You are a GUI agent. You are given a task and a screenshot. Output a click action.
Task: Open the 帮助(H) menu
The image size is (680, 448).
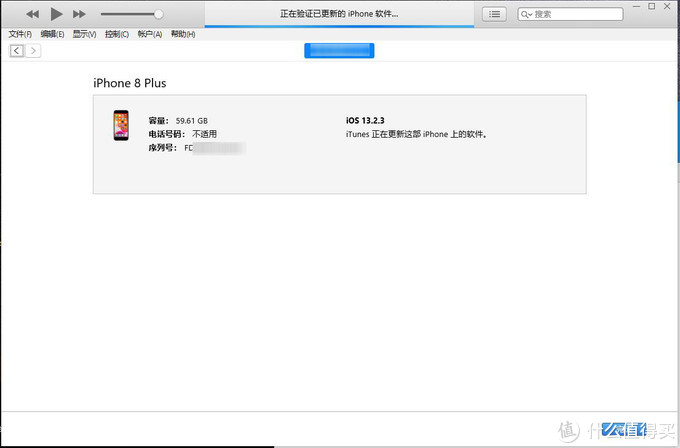(x=183, y=34)
